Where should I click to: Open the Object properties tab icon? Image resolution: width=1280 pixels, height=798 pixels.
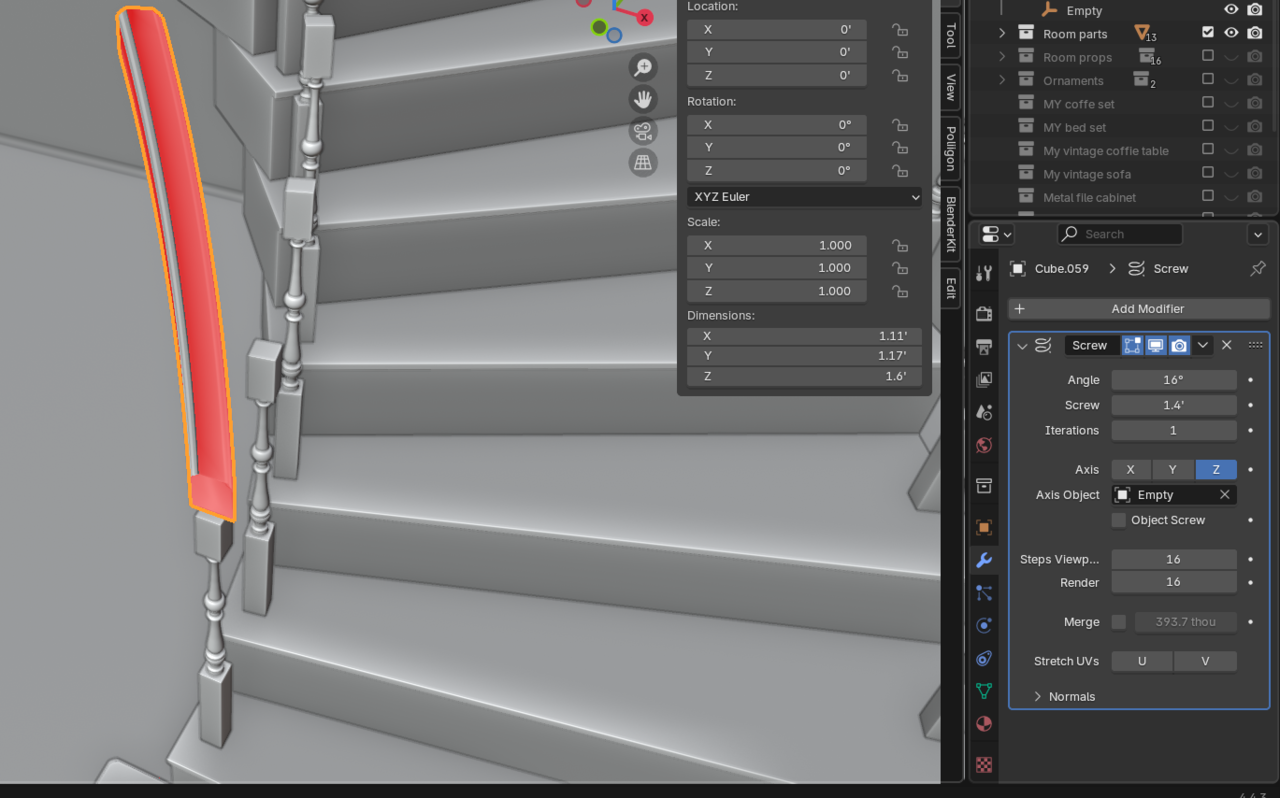tap(984, 527)
